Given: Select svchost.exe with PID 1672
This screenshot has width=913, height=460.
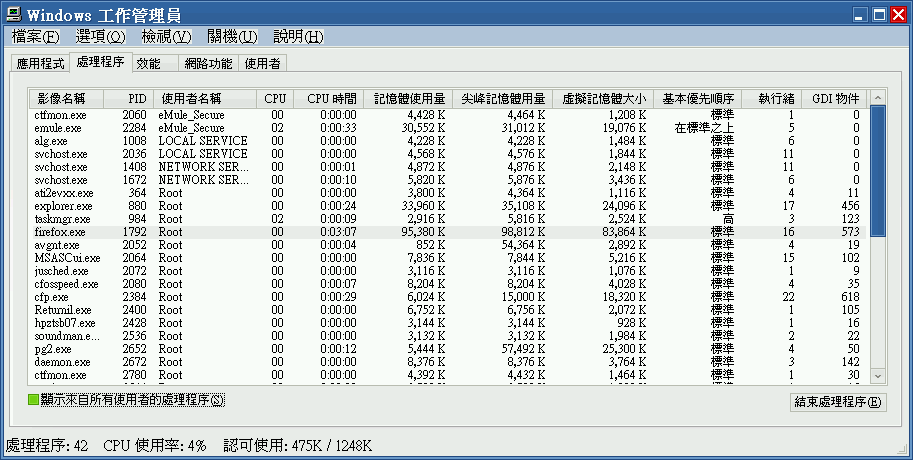Looking at the screenshot, I should click(x=447, y=180).
